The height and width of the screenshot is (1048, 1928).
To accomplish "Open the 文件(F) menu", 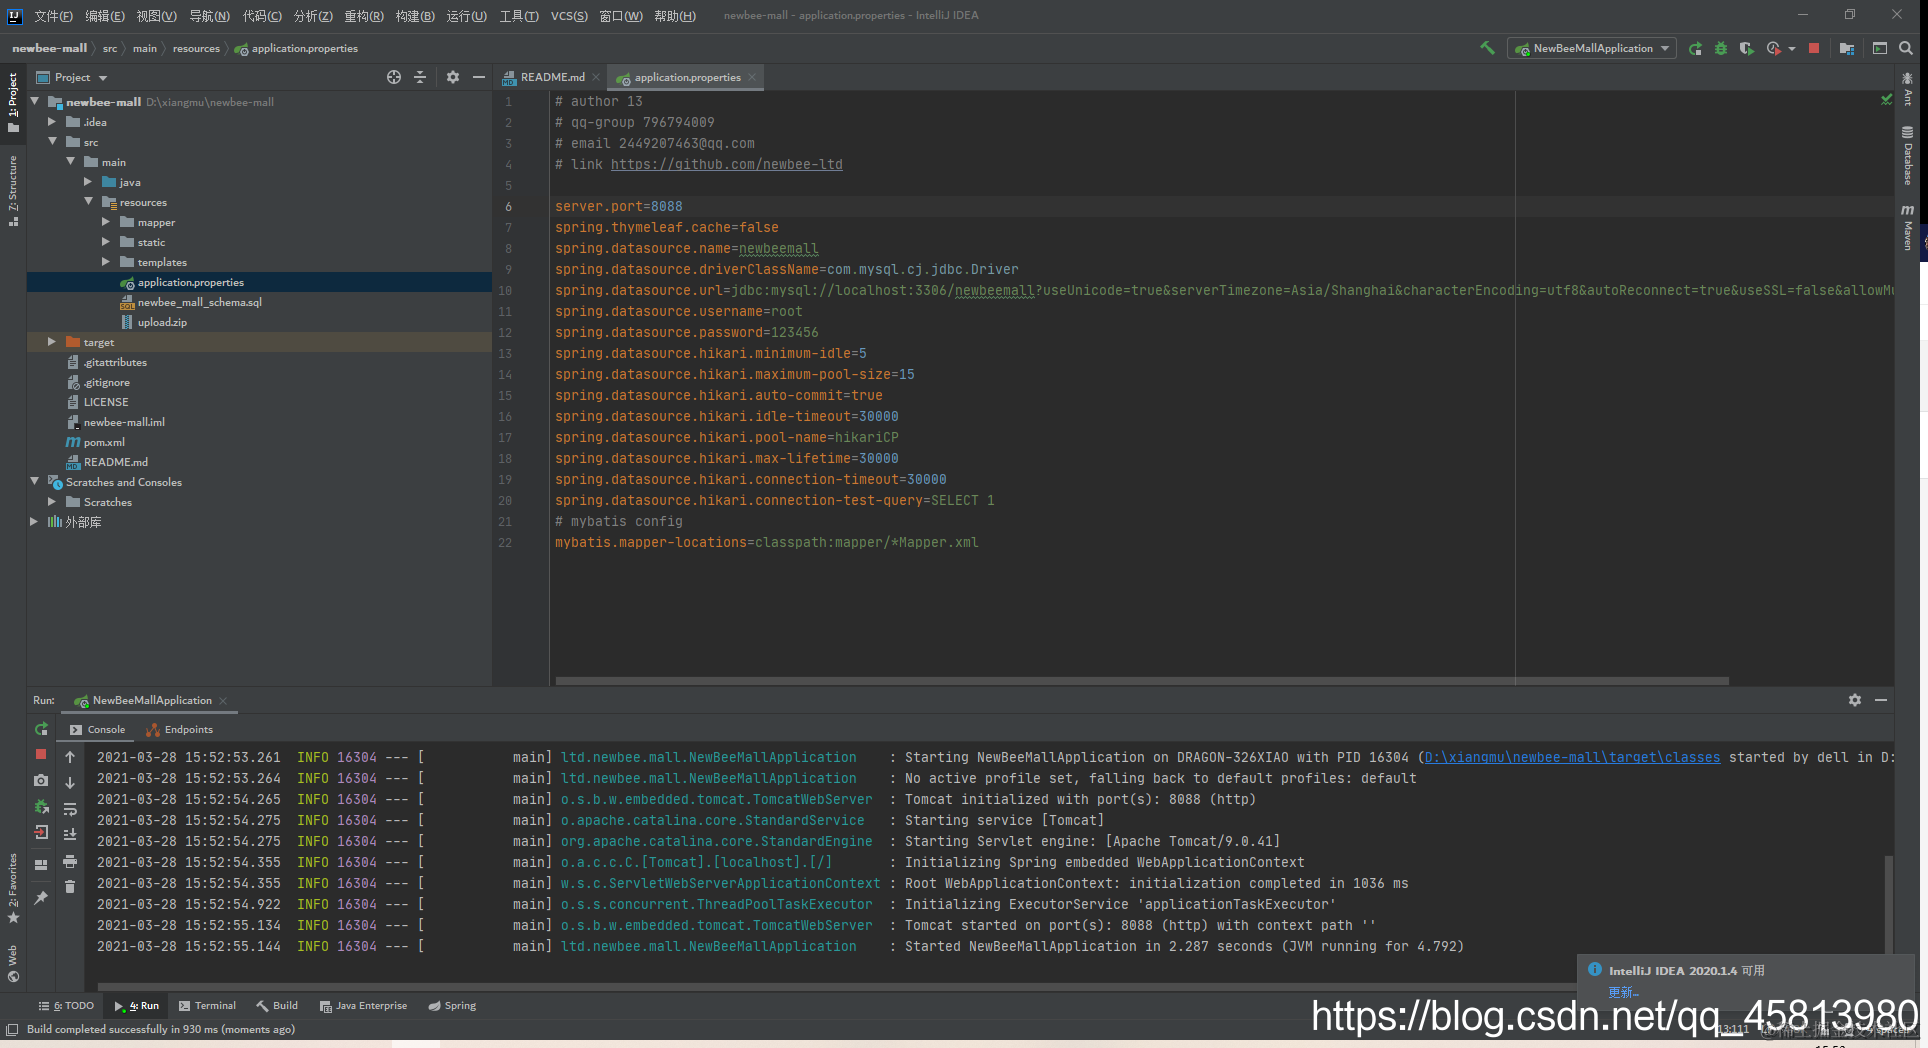I will point(53,15).
